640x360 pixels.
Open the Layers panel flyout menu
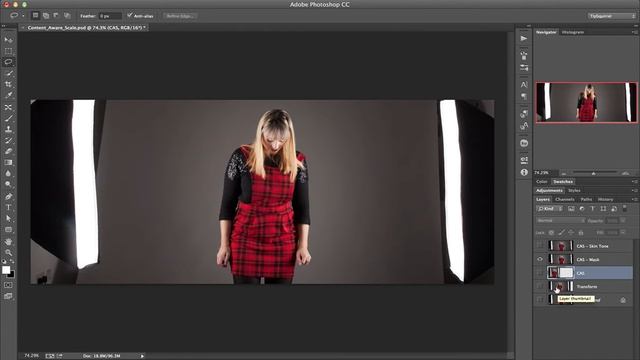click(x=634, y=199)
